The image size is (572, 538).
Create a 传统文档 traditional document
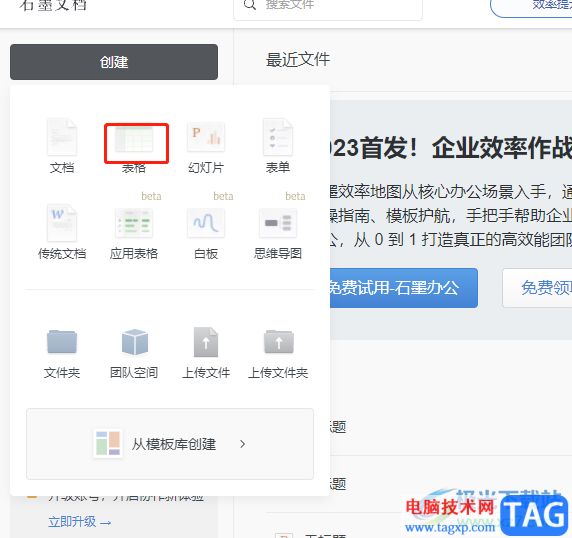[x=62, y=232]
